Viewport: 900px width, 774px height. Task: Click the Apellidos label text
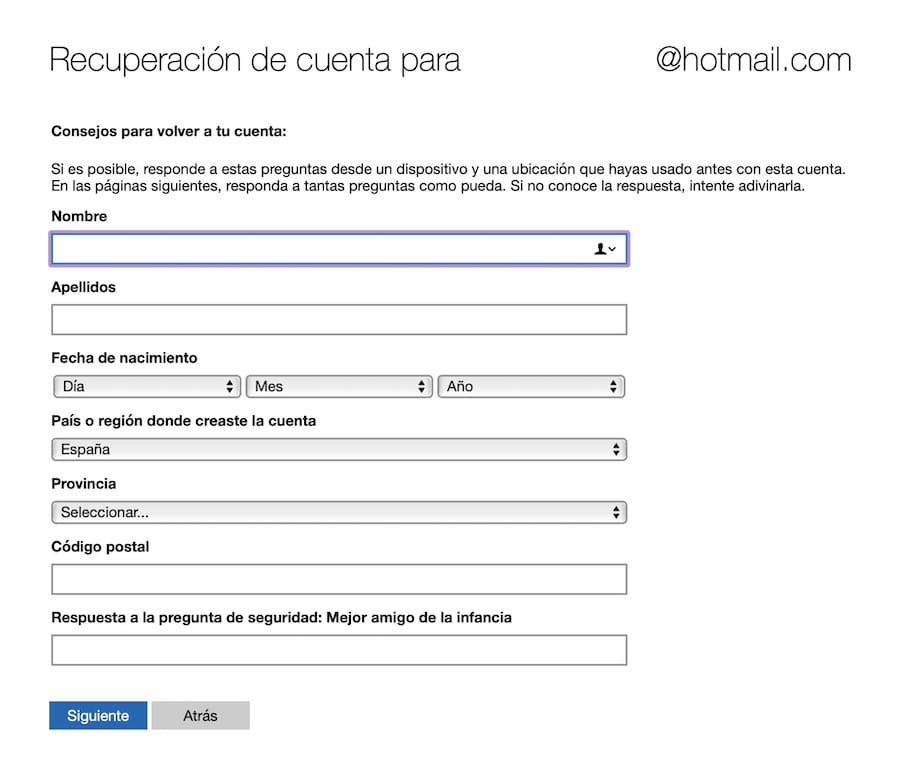click(83, 287)
